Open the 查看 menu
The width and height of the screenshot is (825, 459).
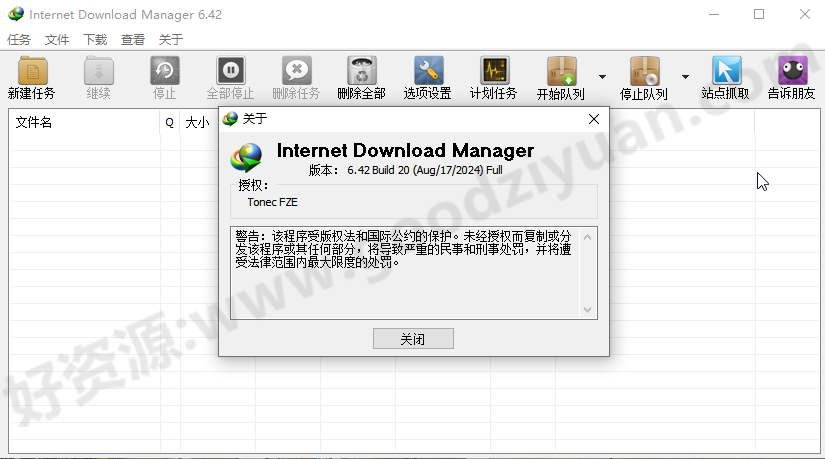(133, 39)
